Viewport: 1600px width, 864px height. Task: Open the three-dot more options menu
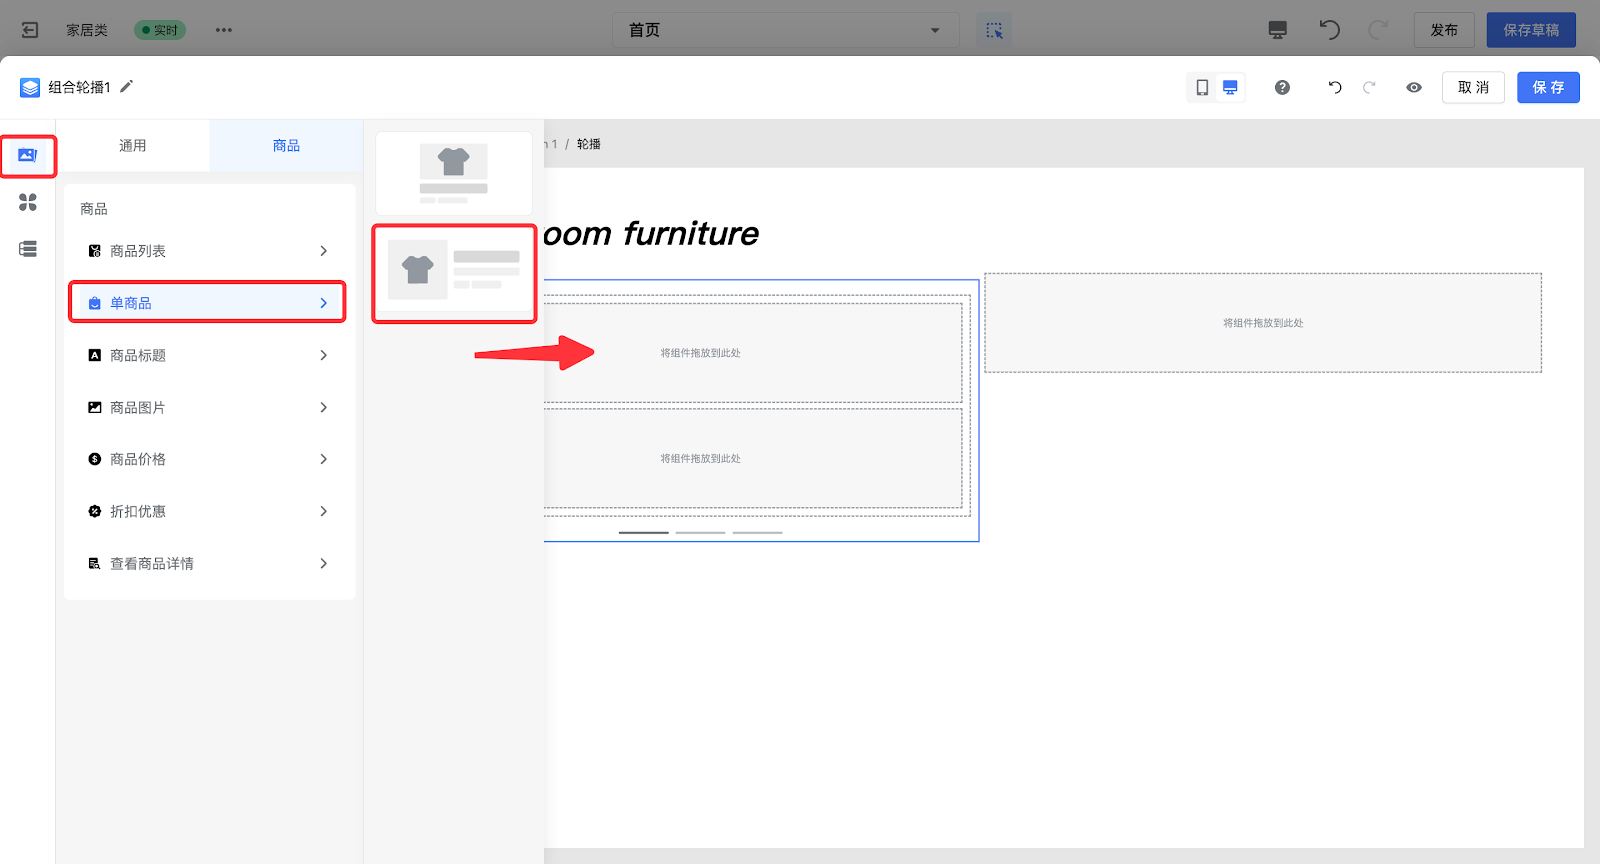coord(224,30)
